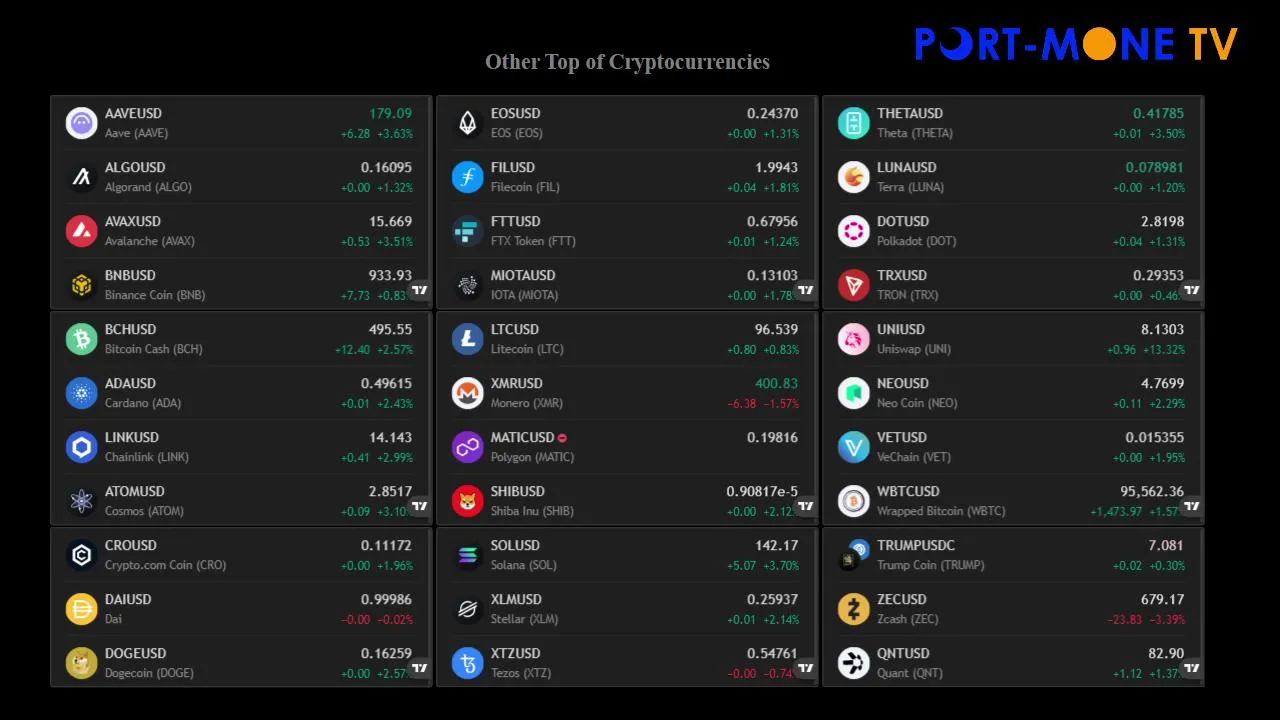This screenshot has height=720, width=1280.
Task: Click the Avalanche red logo icon
Action: (81, 231)
